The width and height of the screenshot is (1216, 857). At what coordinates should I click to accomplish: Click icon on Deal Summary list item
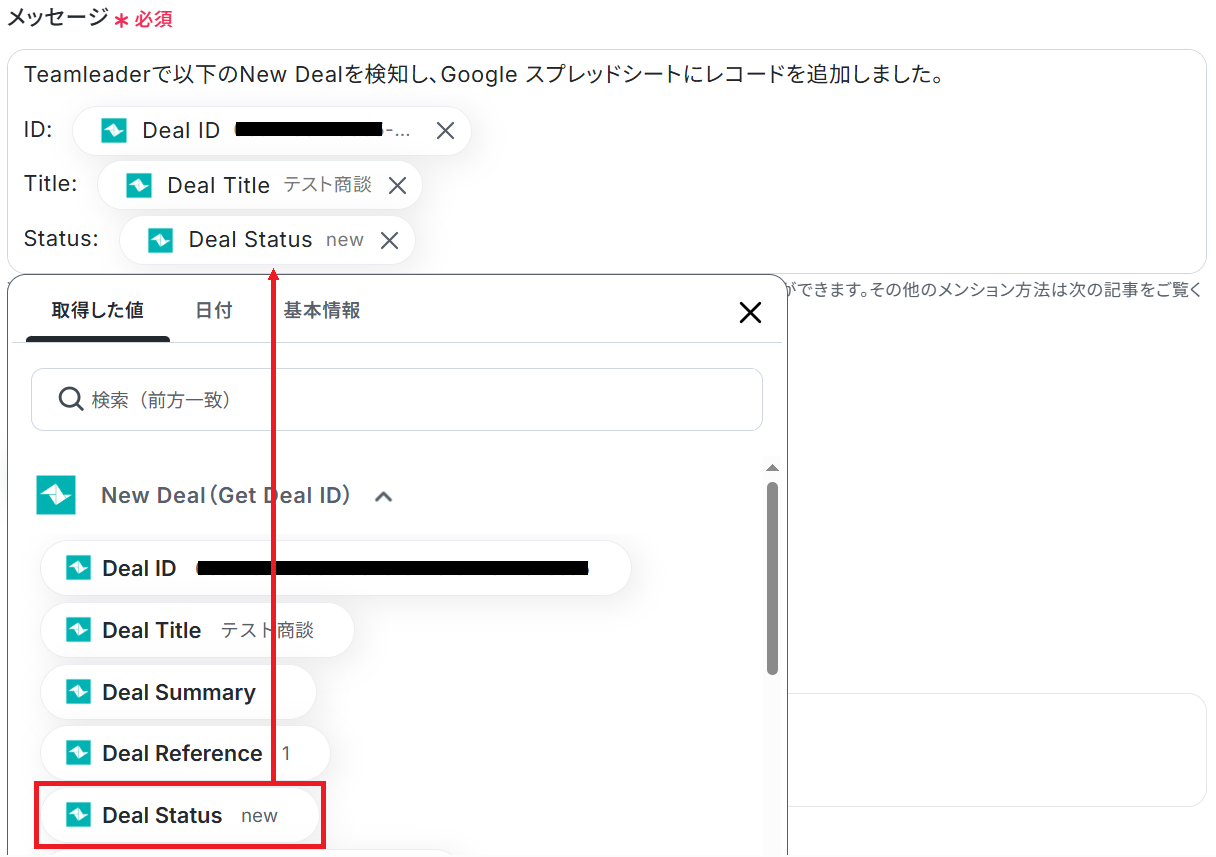click(x=78, y=692)
